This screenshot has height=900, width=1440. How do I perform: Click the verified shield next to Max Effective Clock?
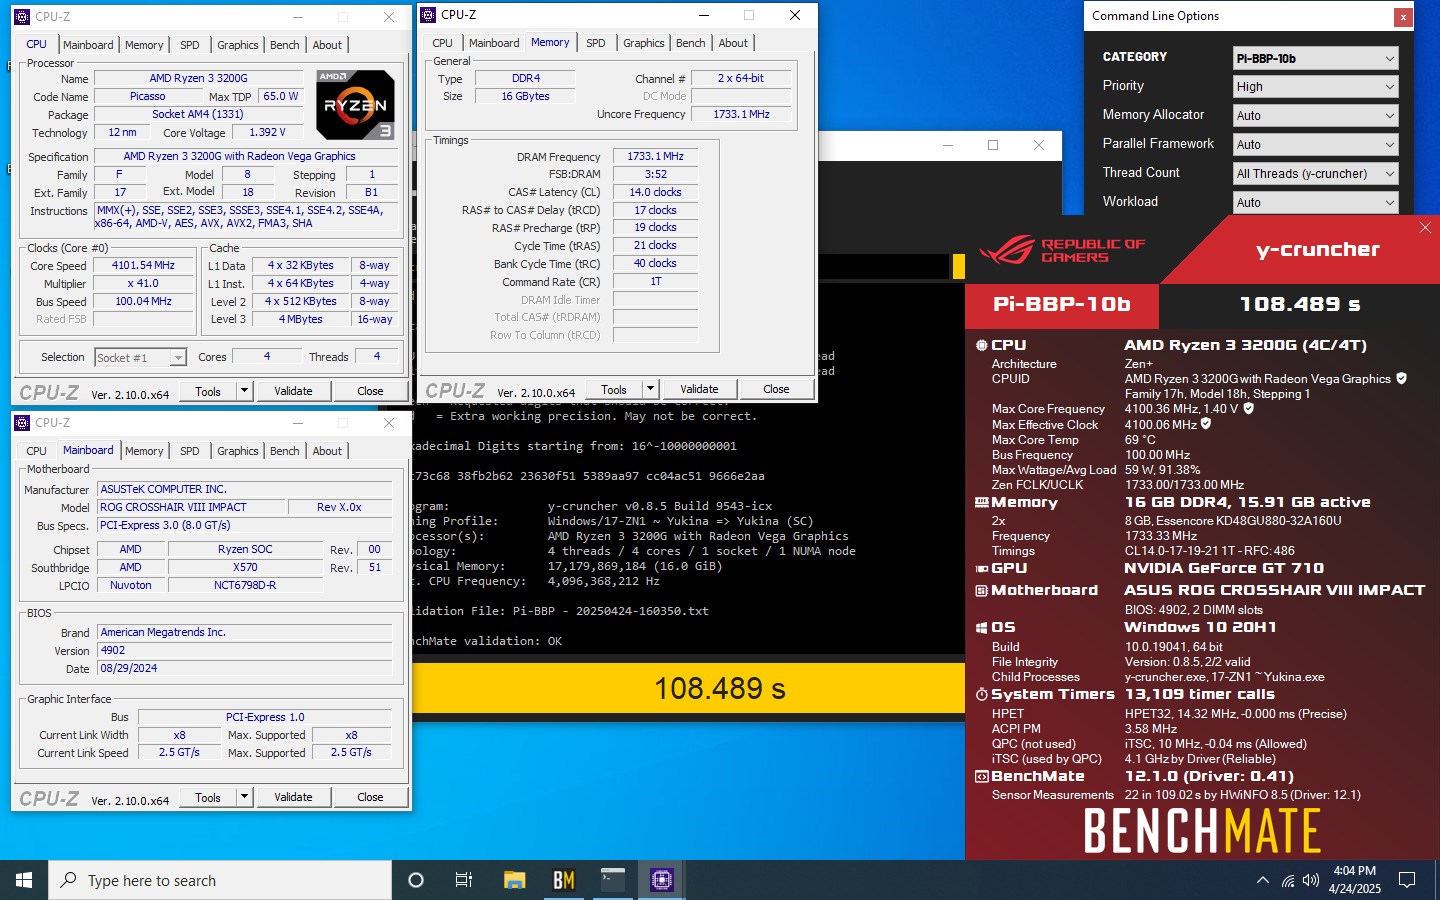[1206, 424]
